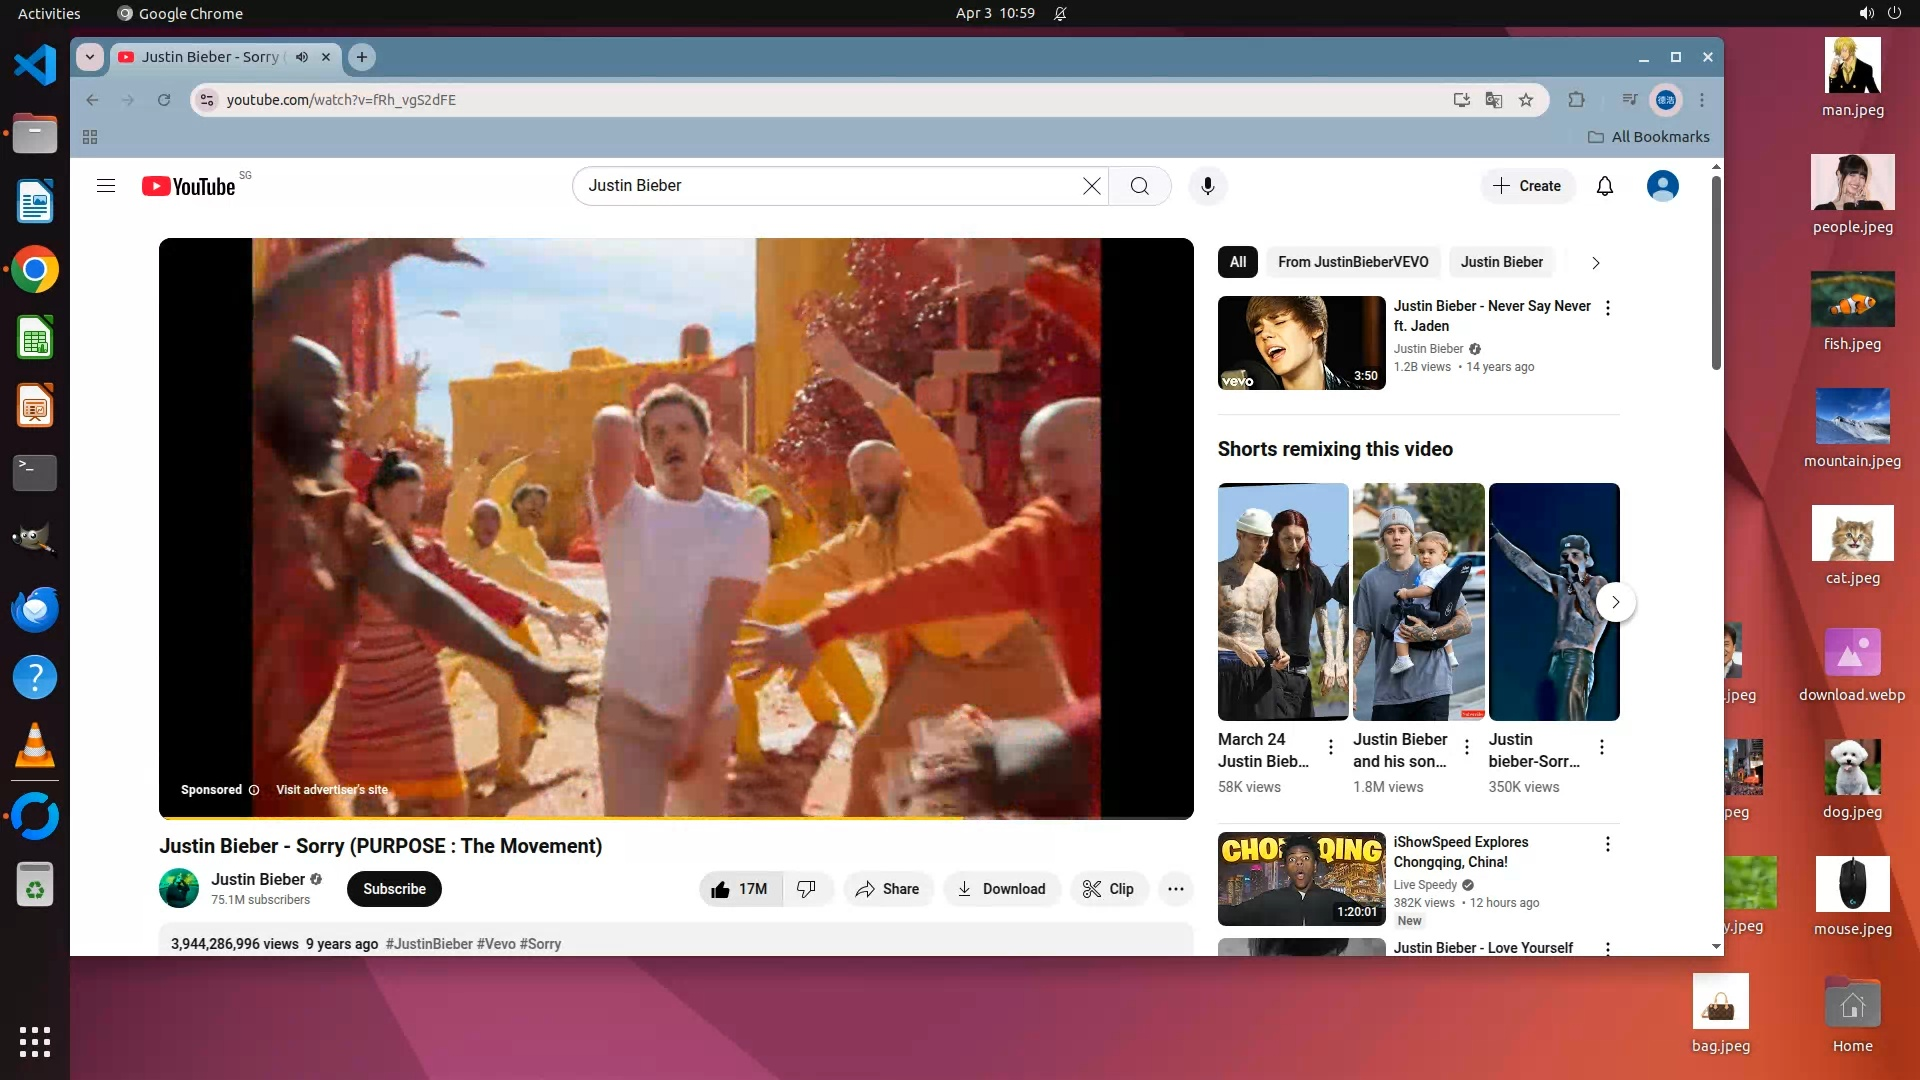Open YouTube notifications bell
This screenshot has width=1920, height=1080.
pos(1604,186)
